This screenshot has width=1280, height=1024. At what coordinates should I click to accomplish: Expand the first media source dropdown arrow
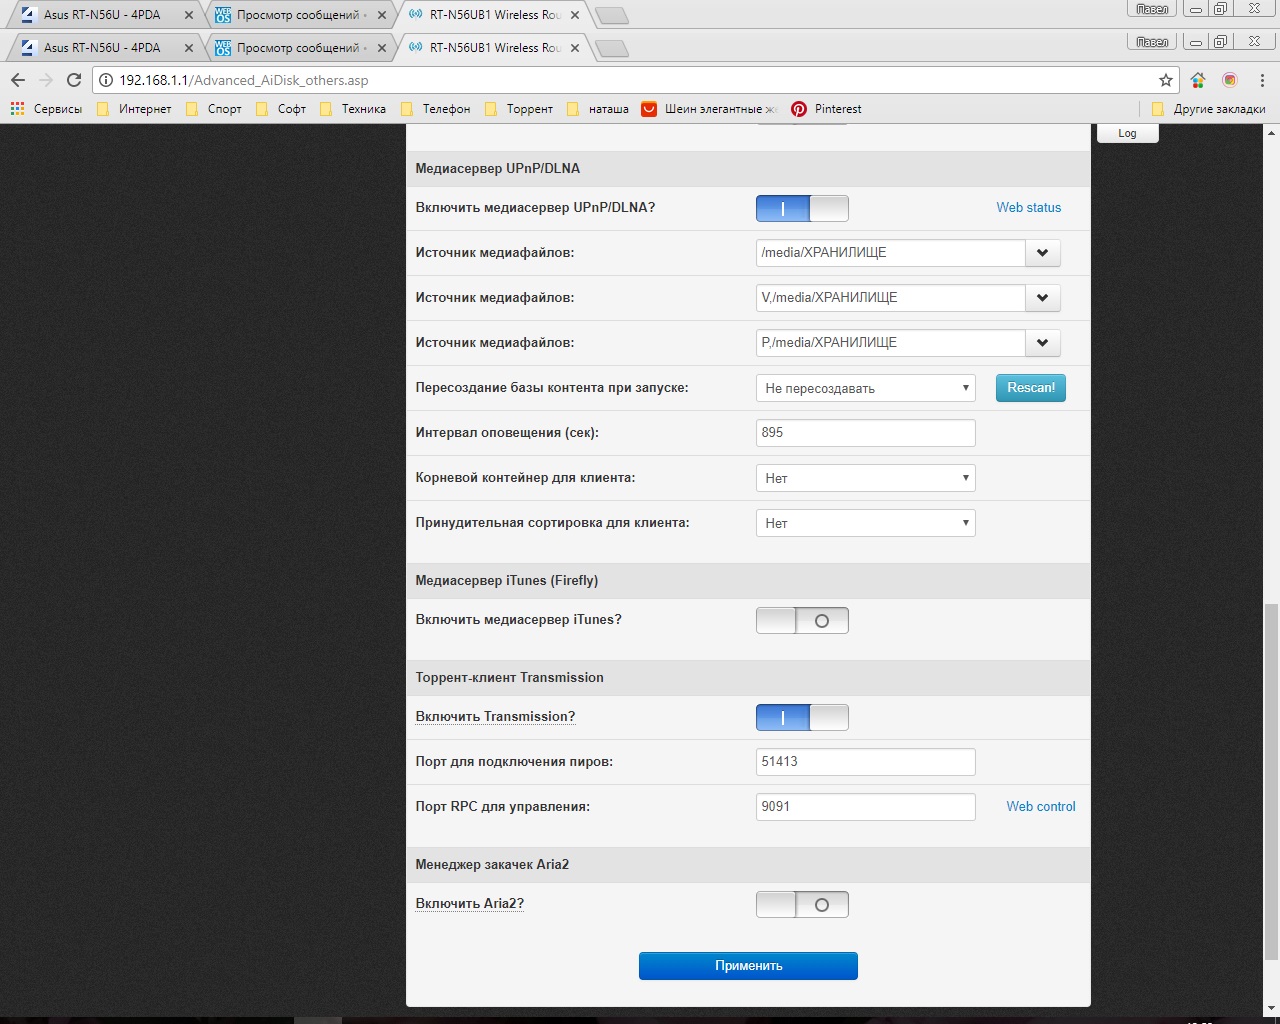[x=1042, y=253]
